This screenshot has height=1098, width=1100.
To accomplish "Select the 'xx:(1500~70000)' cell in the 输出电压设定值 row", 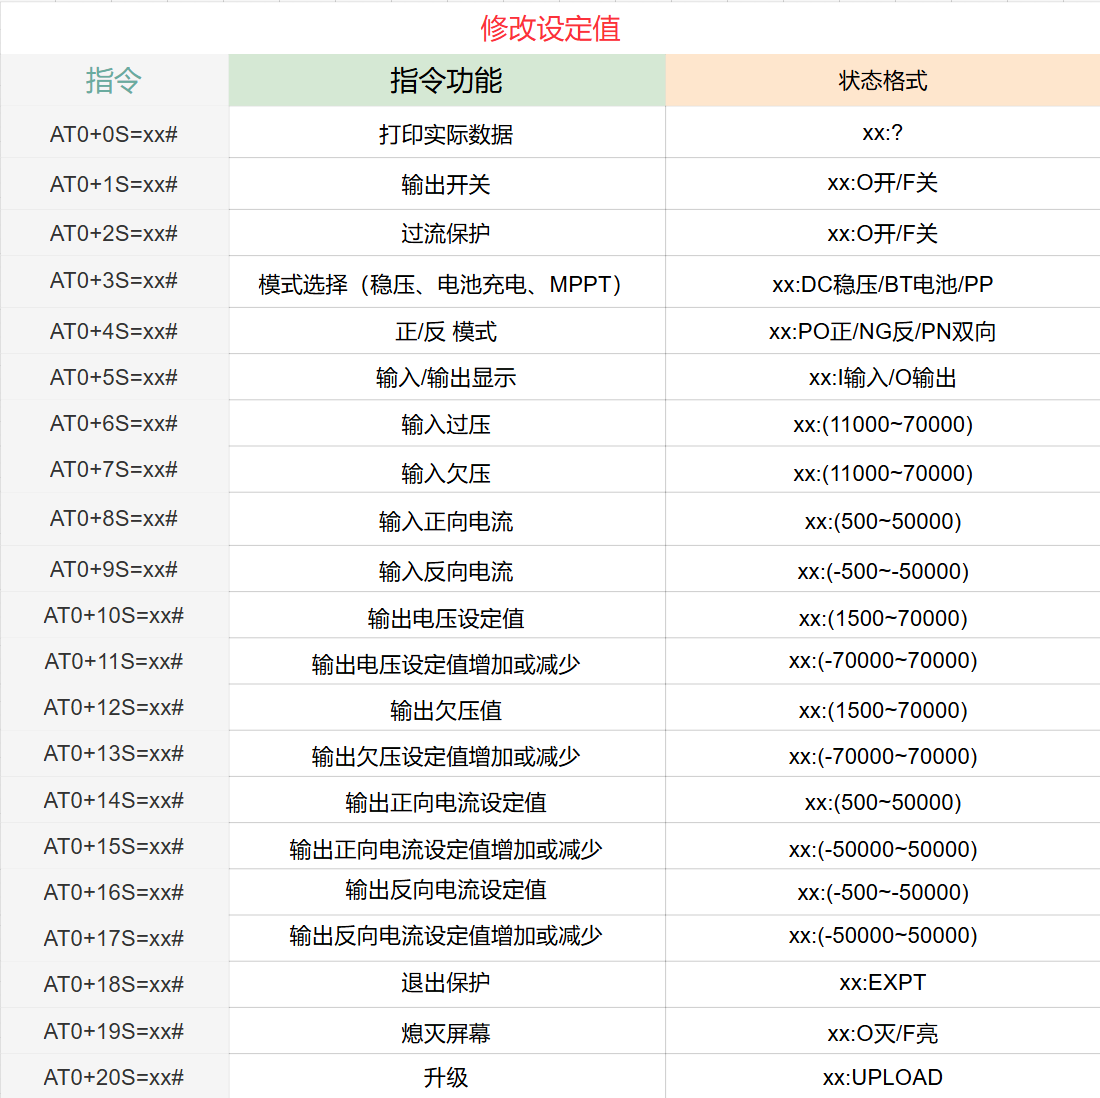I will coord(883,617).
